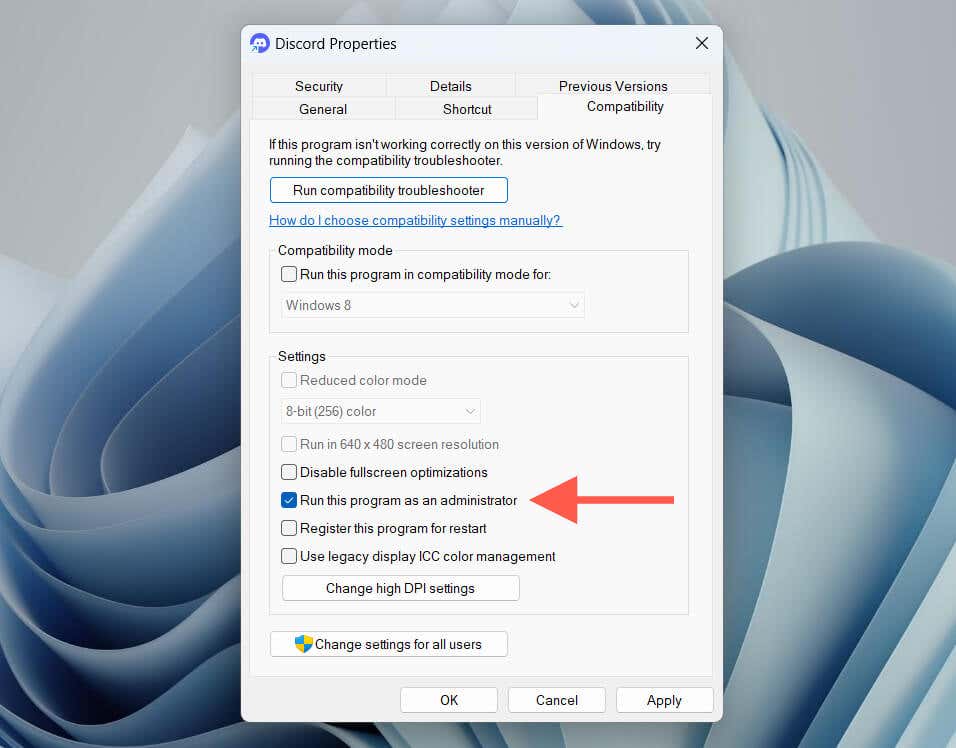Enable compatibility mode checkbox

[289, 274]
